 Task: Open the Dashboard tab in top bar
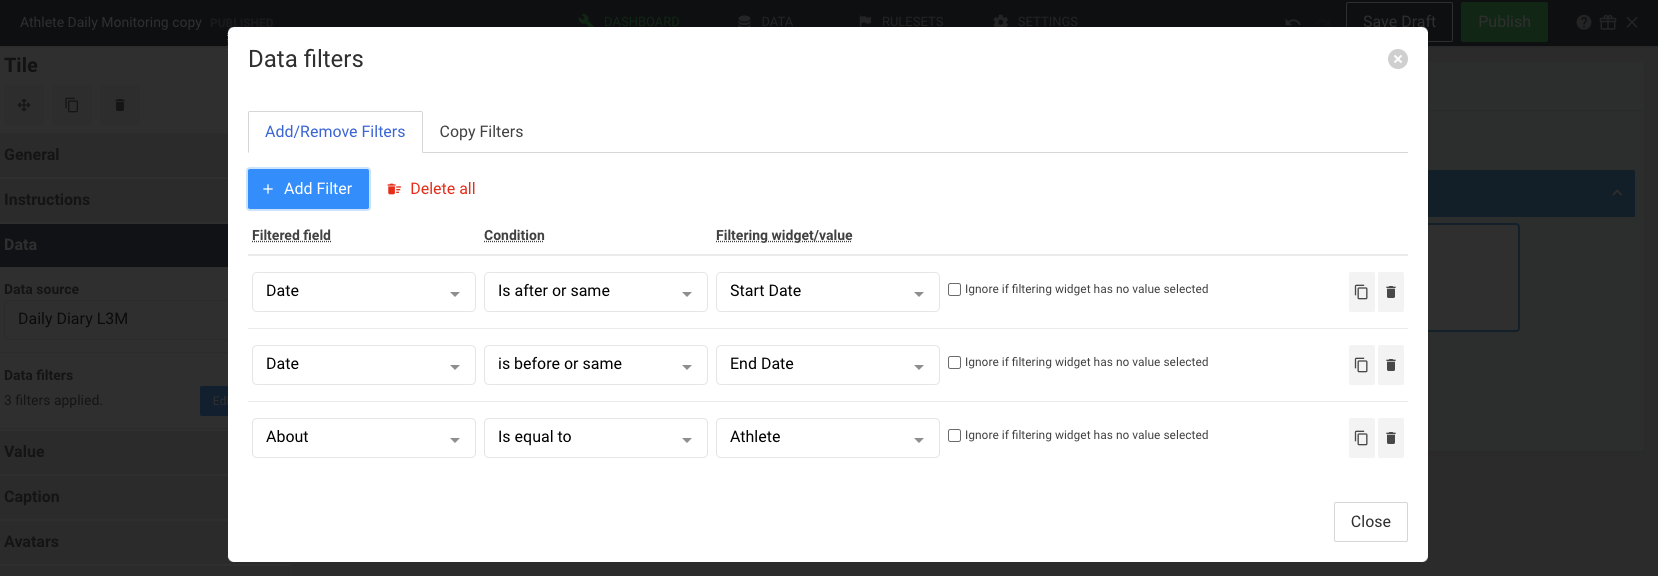[631, 21]
